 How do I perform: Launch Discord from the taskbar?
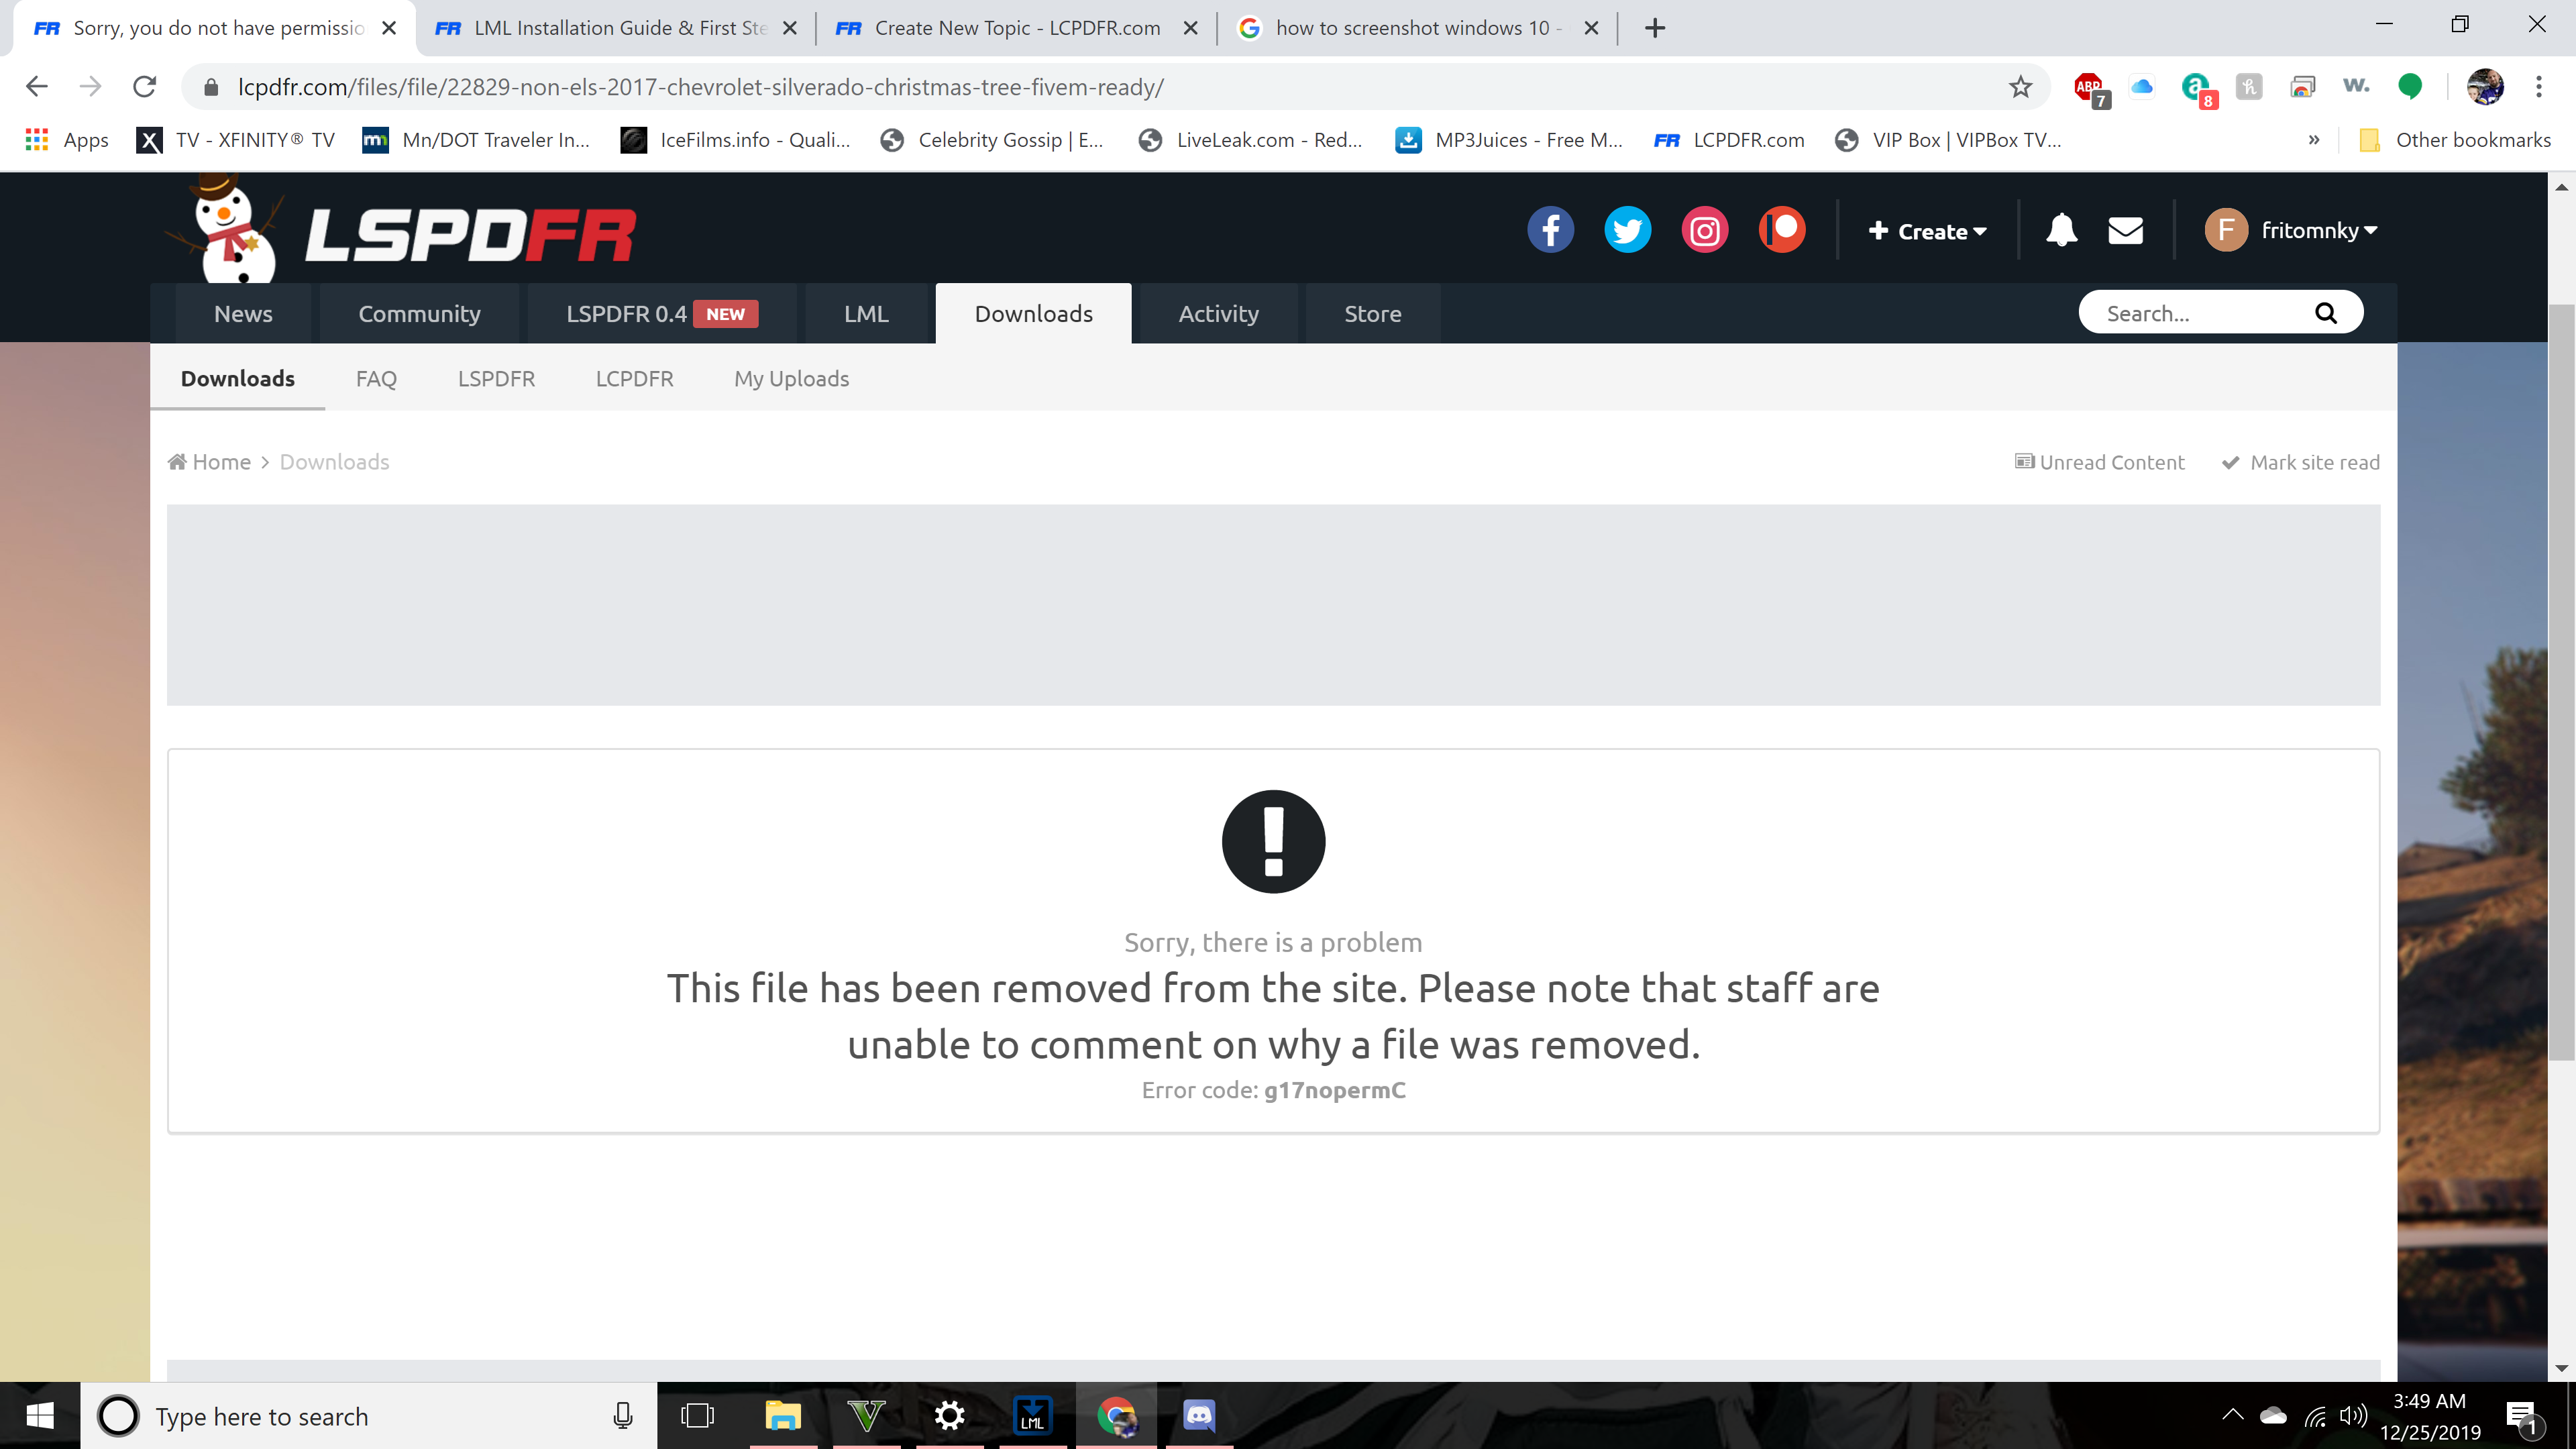tap(1198, 1415)
